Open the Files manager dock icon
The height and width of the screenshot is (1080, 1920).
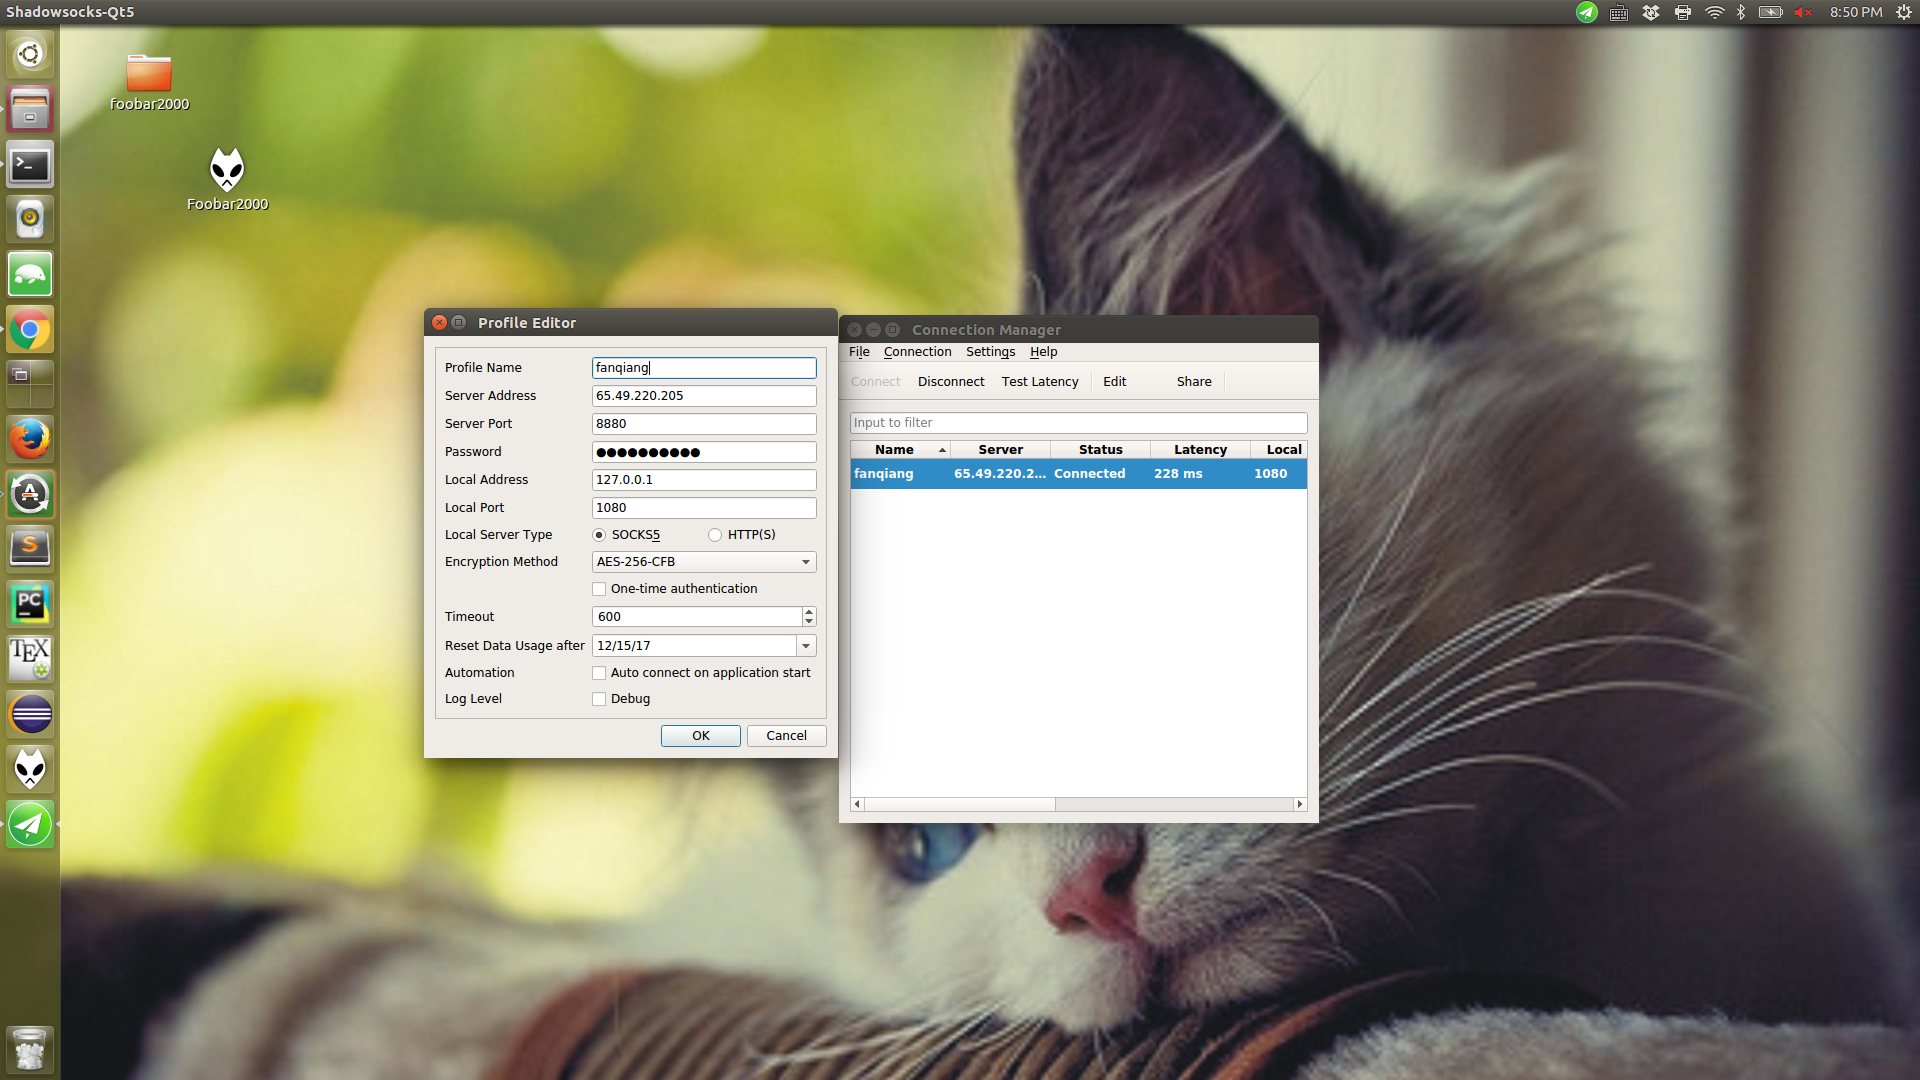pyautogui.click(x=30, y=109)
